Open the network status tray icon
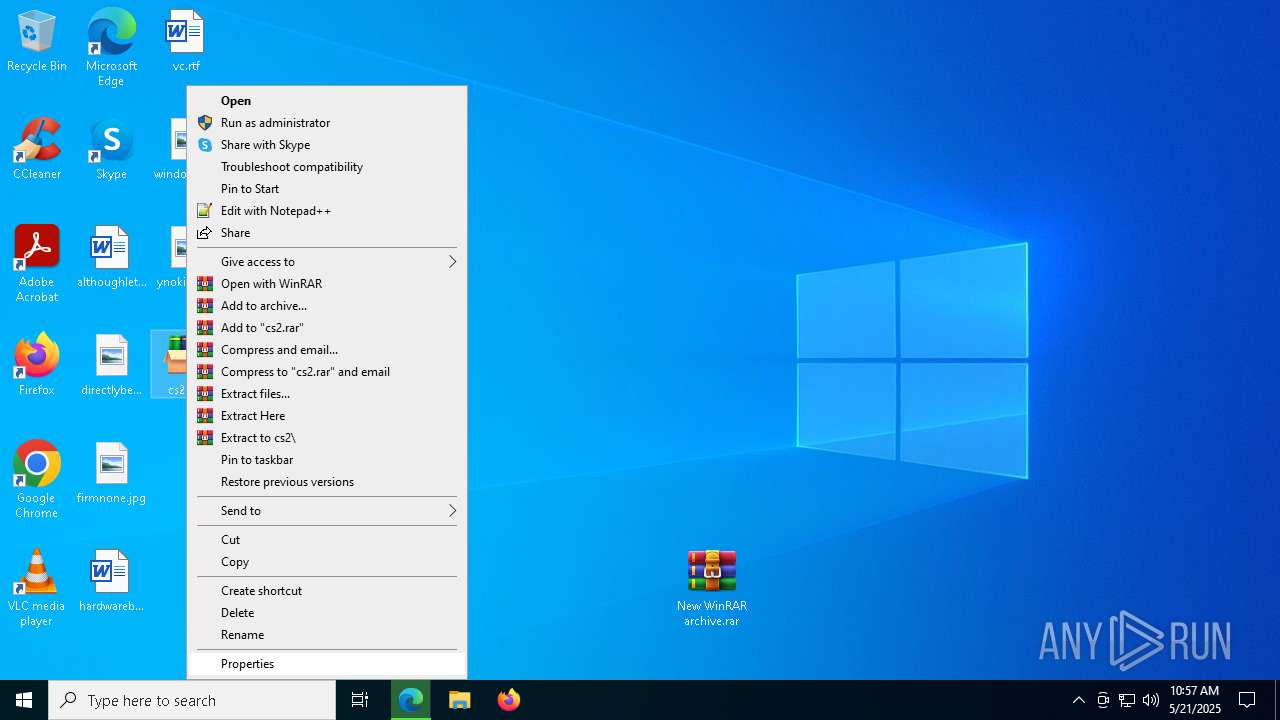This screenshot has width=1280, height=720. coord(1127,700)
